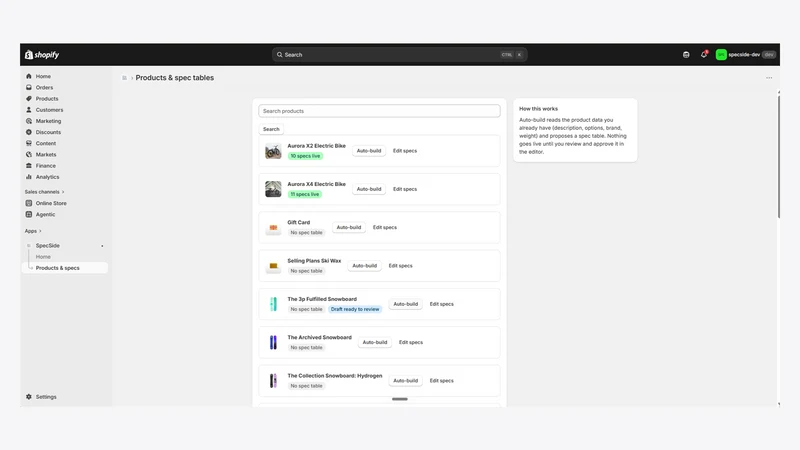Auto-build Selling Plans Ski Wax
This screenshot has height=450, width=800.
[x=364, y=266]
